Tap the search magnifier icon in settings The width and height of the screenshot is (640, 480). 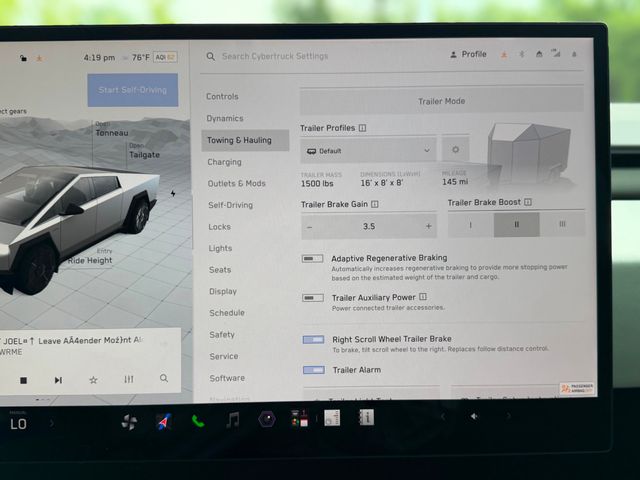pyautogui.click(x=211, y=56)
